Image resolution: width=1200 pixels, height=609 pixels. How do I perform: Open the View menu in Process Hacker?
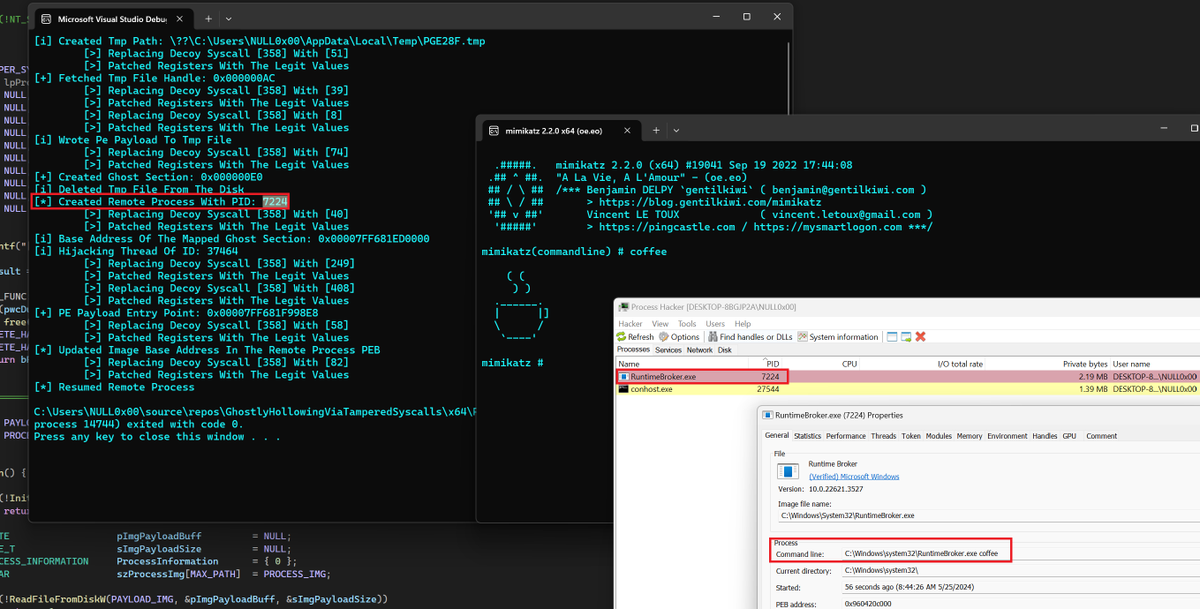coord(660,324)
